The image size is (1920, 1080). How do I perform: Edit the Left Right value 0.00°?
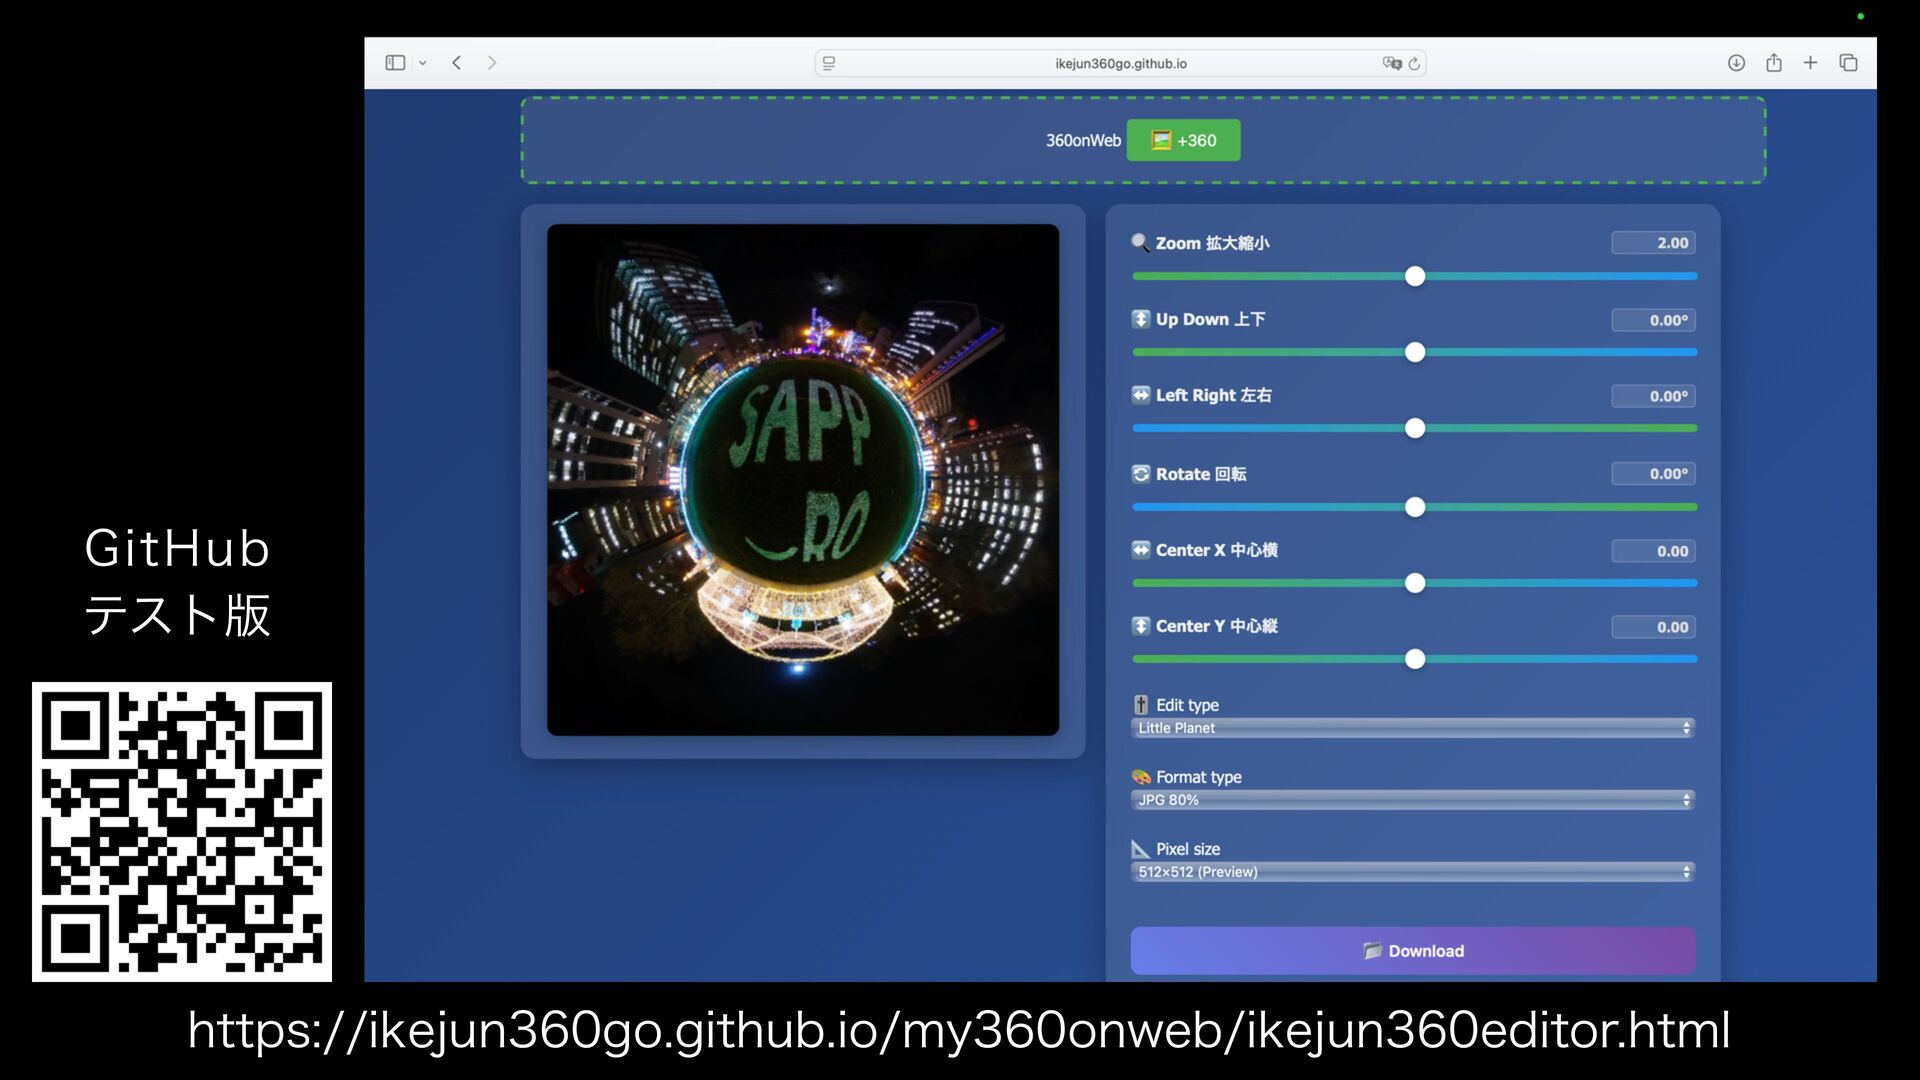[x=1653, y=396]
